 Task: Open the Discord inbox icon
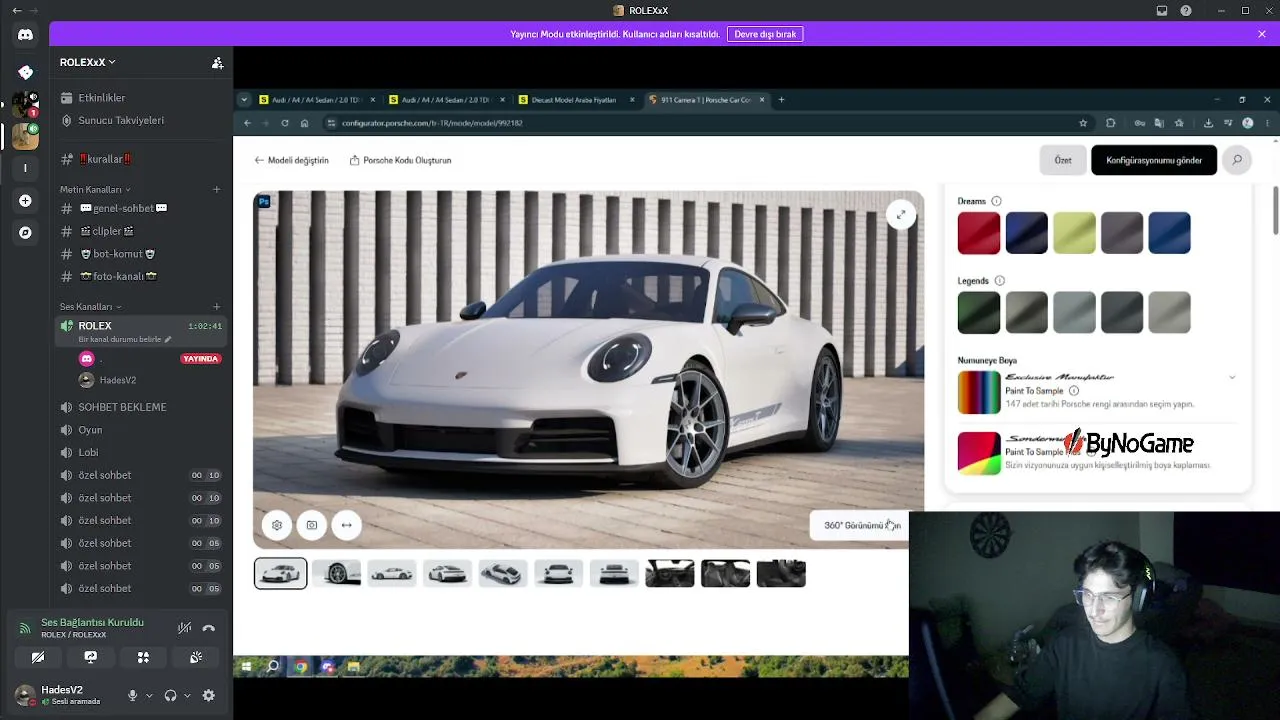[x=1162, y=11]
